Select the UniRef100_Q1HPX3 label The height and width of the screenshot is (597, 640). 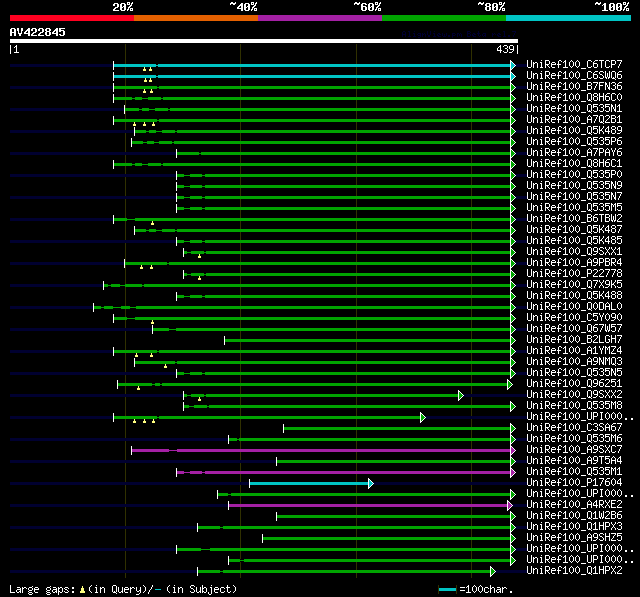click(574, 527)
